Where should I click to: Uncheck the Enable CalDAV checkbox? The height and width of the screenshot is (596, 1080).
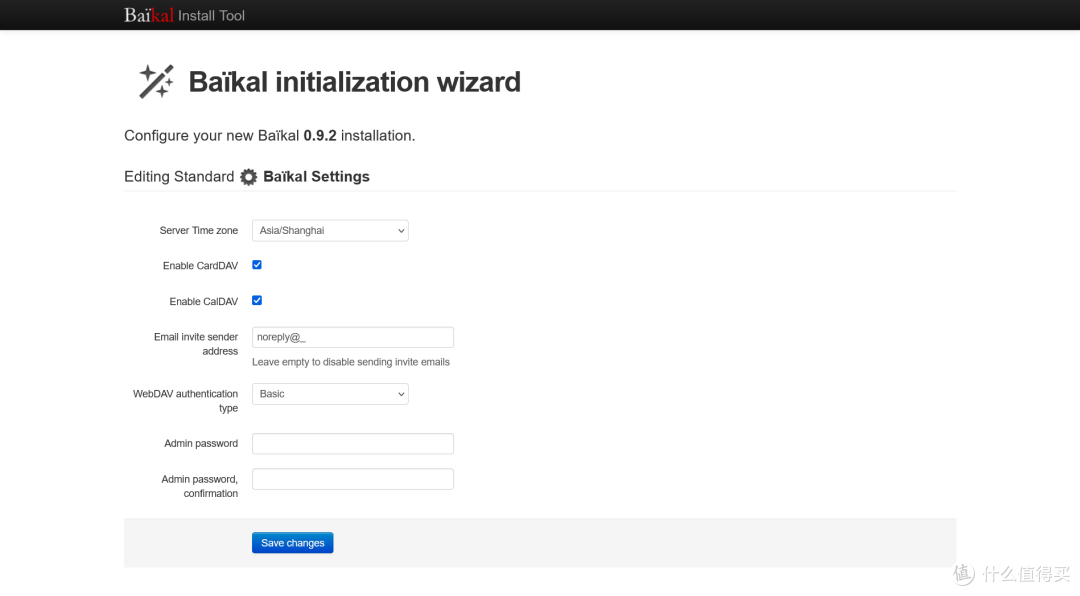point(257,301)
